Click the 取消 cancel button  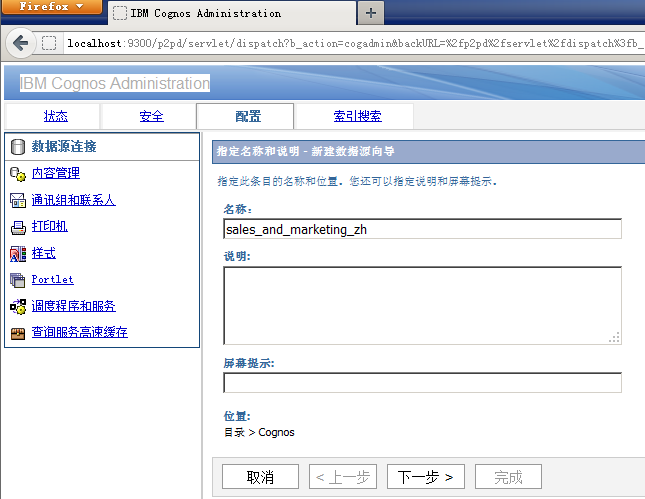pos(260,477)
